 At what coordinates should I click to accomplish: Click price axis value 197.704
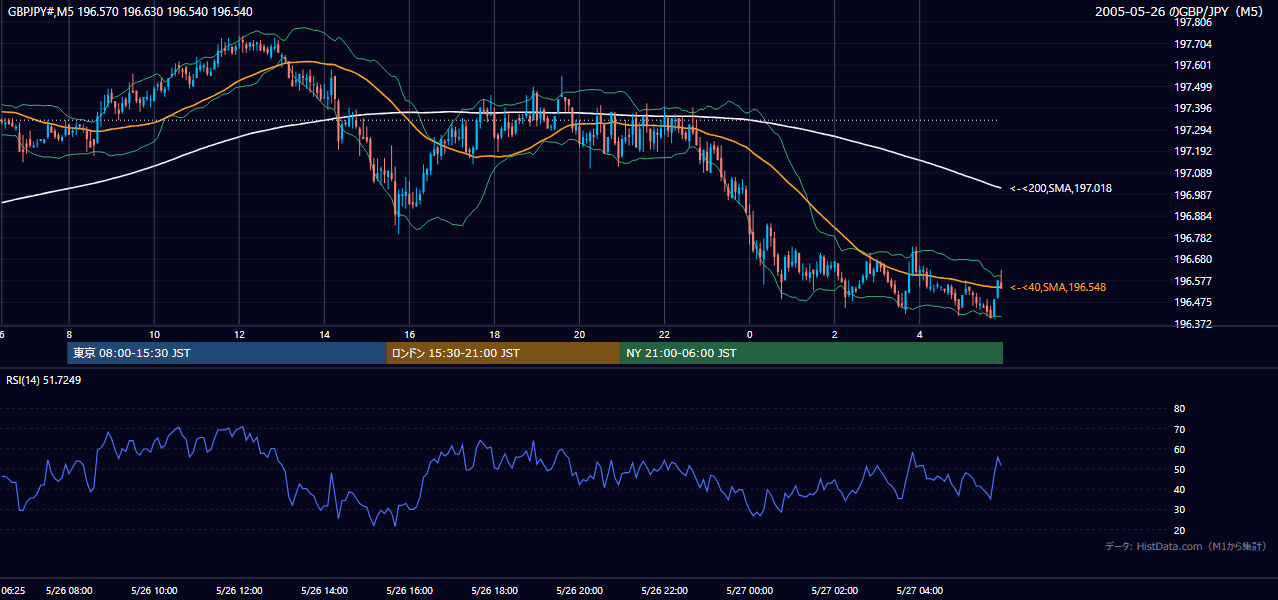pos(1192,44)
